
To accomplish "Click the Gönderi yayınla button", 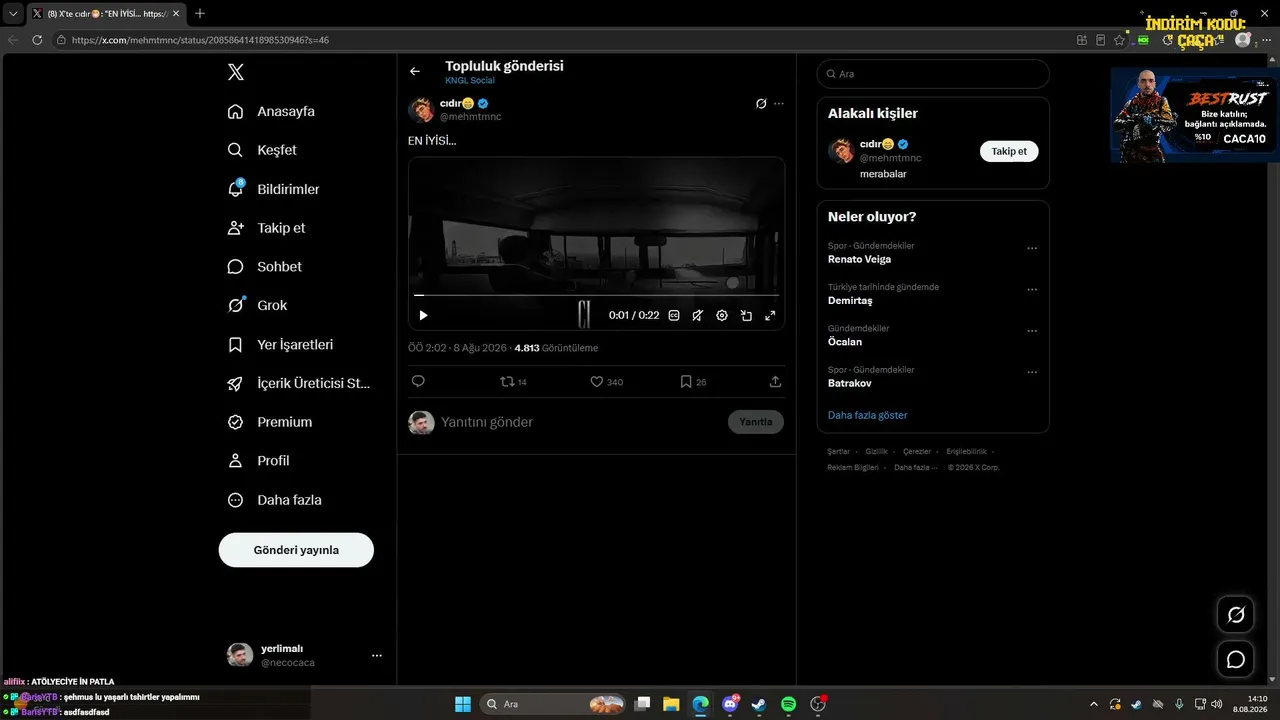I will tap(296, 550).
